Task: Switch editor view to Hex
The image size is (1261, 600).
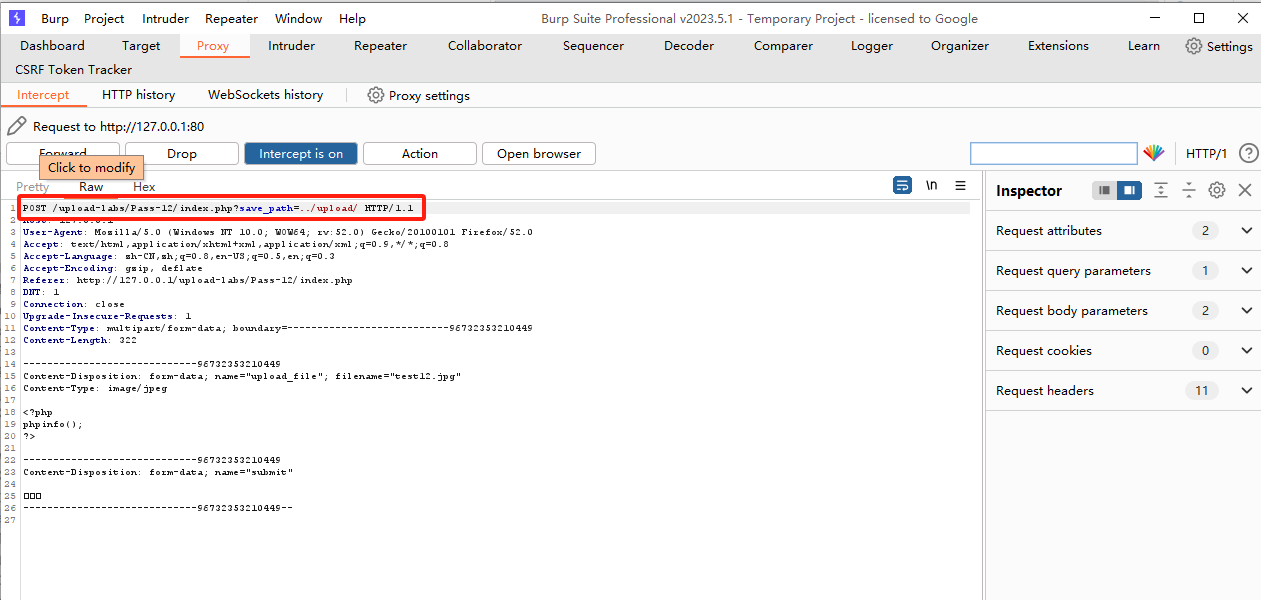Action: tap(144, 187)
